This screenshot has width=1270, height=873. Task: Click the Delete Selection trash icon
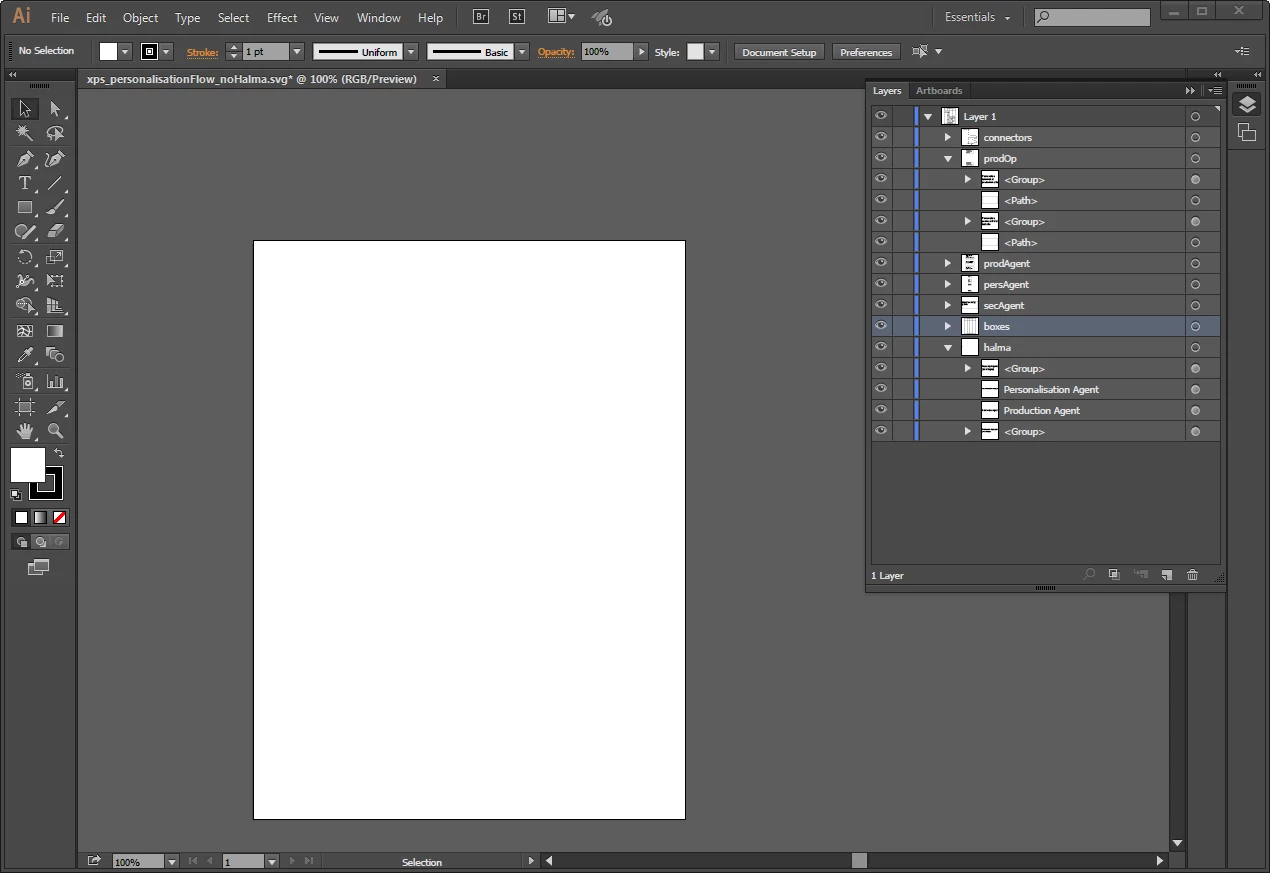coord(1192,575)
